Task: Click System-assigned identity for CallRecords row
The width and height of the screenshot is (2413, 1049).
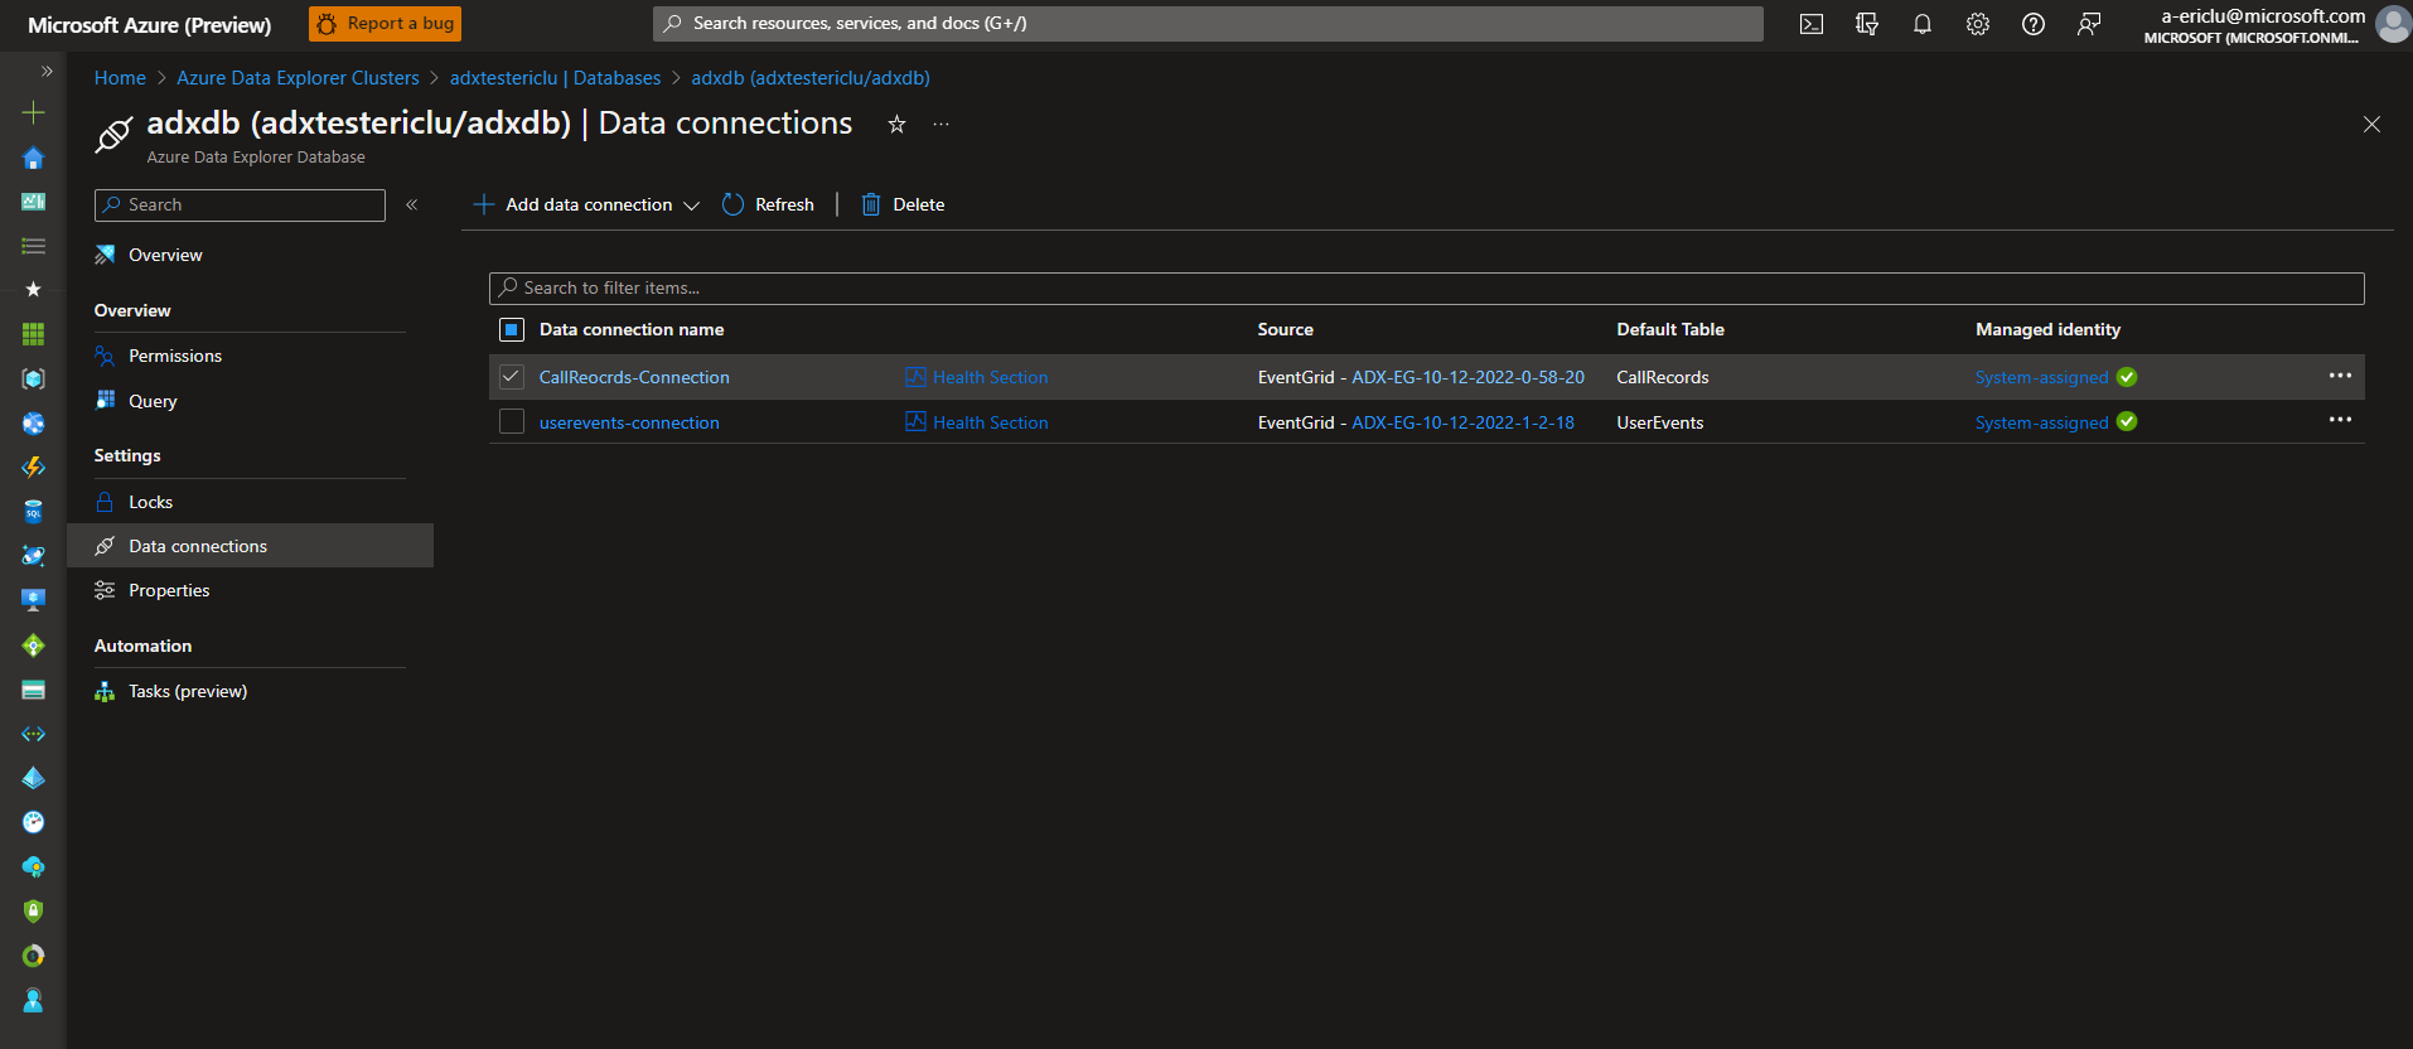Action: click(x=2041, y=377)
